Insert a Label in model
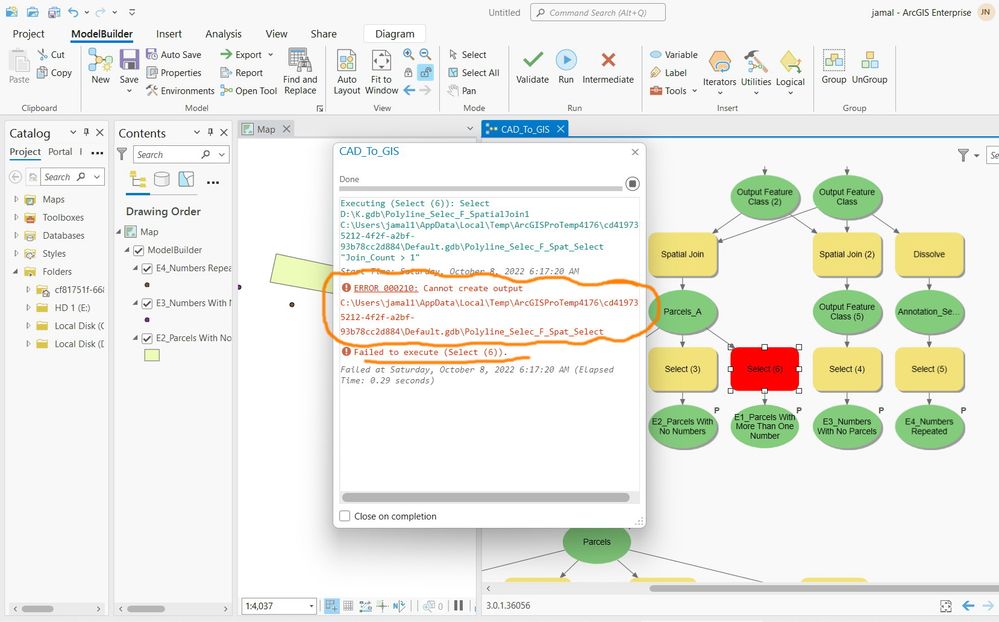 668,73
